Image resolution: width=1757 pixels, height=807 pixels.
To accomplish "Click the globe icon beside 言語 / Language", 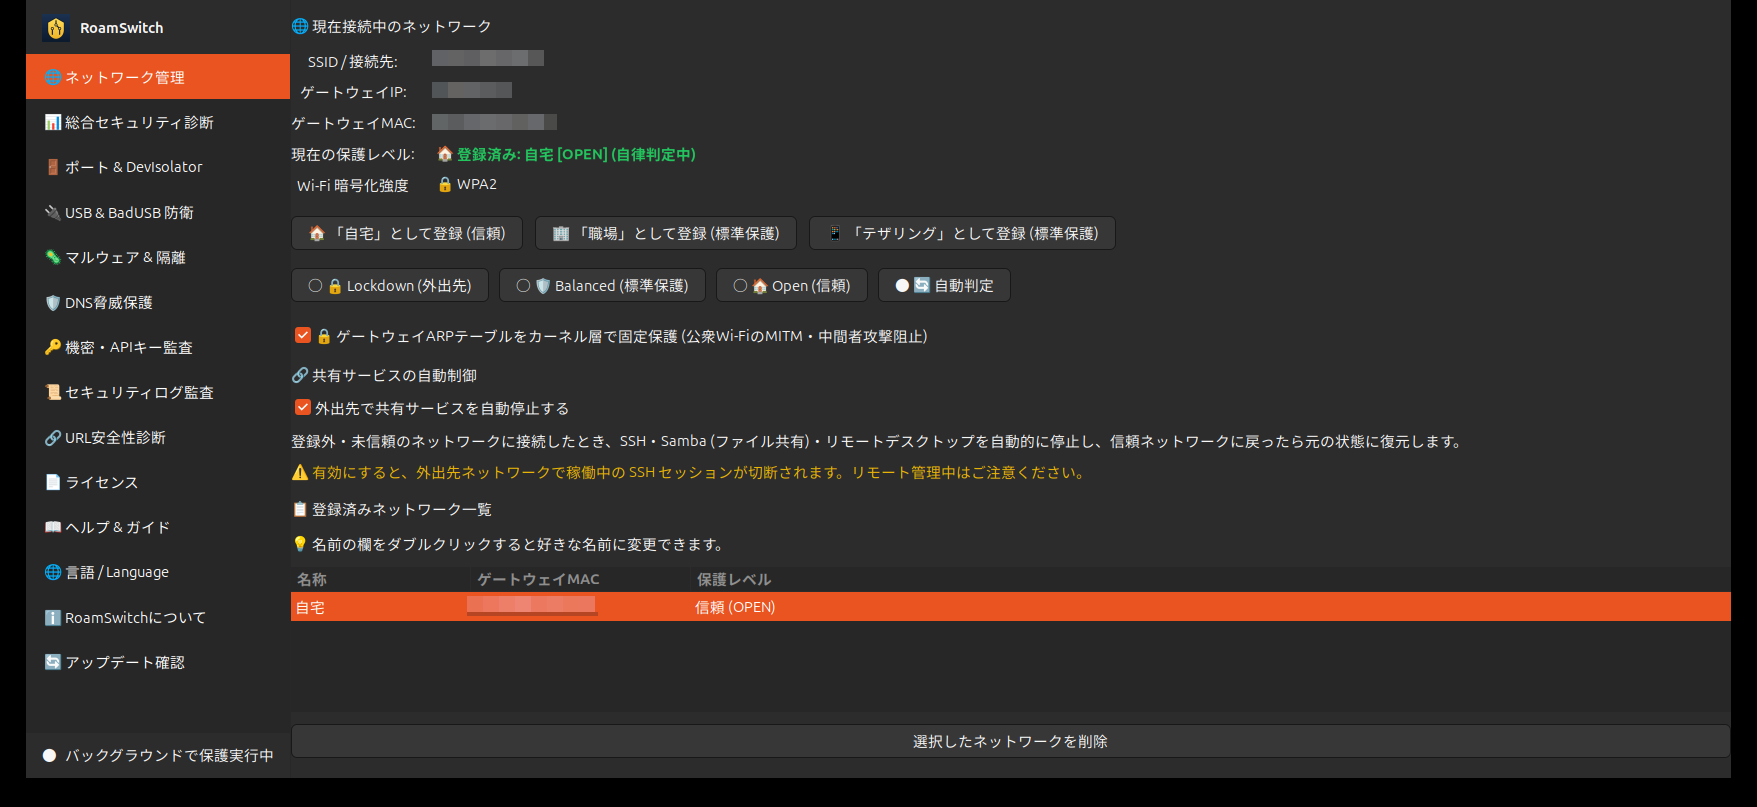I will click(53, 572).
